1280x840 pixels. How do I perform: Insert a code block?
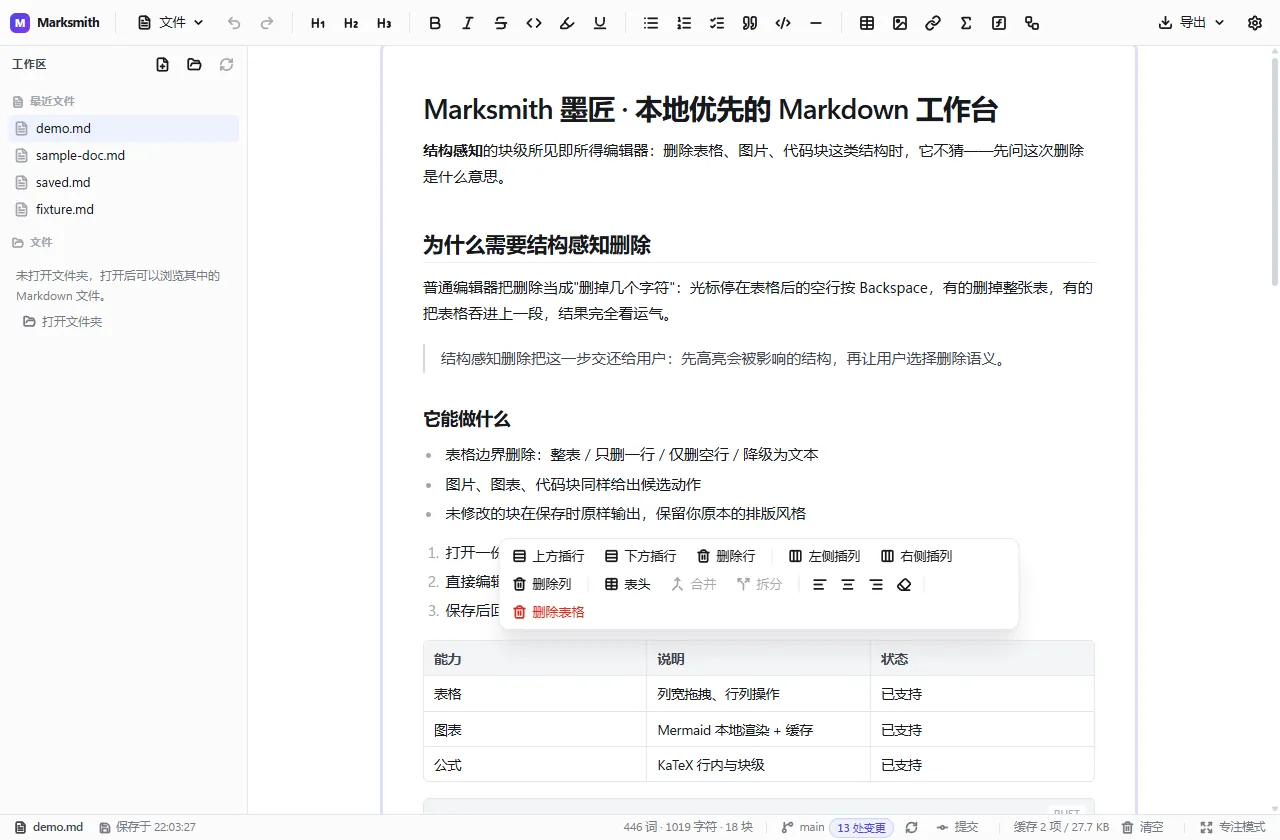point(783,23)
